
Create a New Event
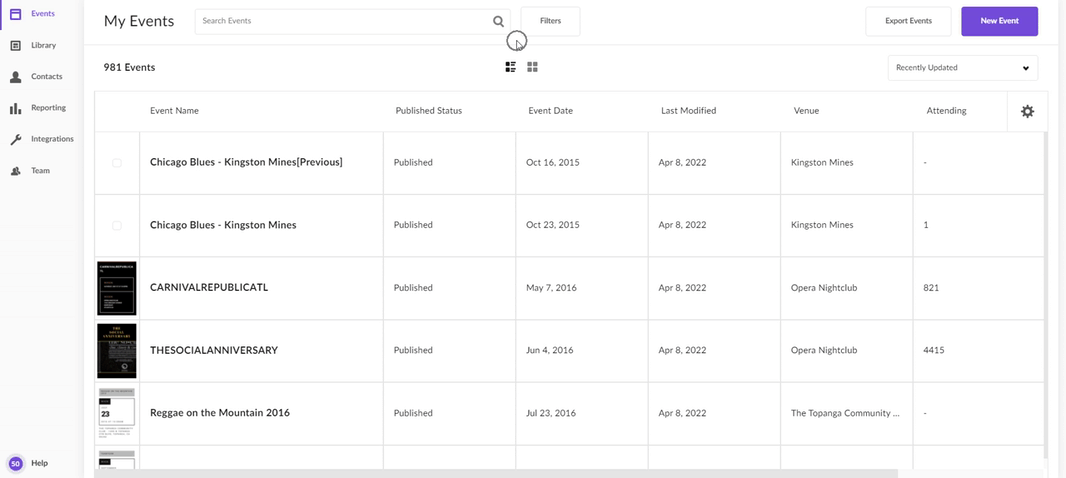[999, 21]
